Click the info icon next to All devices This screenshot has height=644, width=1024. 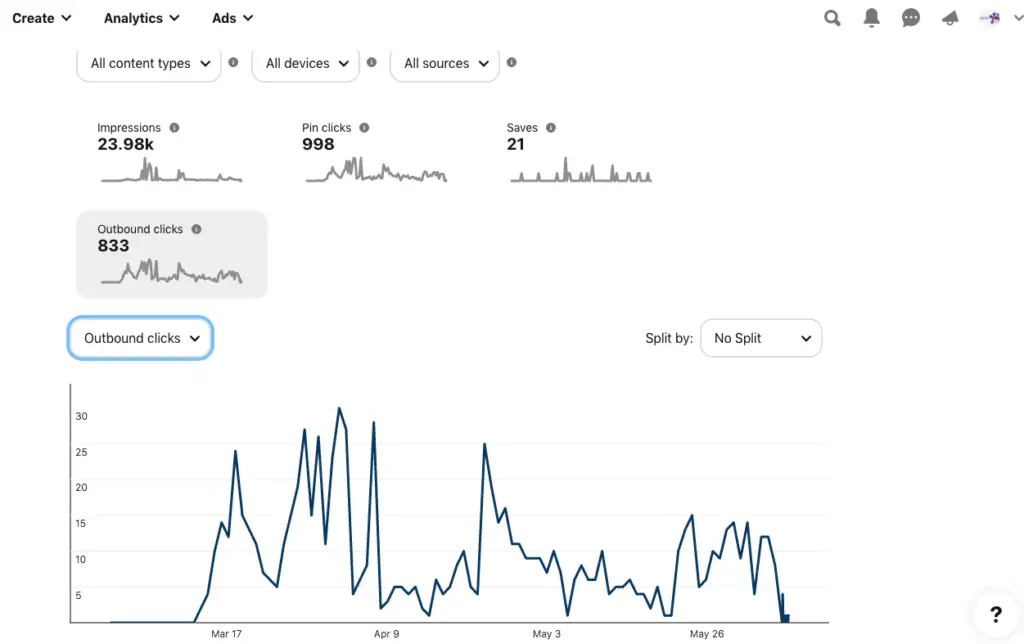(372, 62)
